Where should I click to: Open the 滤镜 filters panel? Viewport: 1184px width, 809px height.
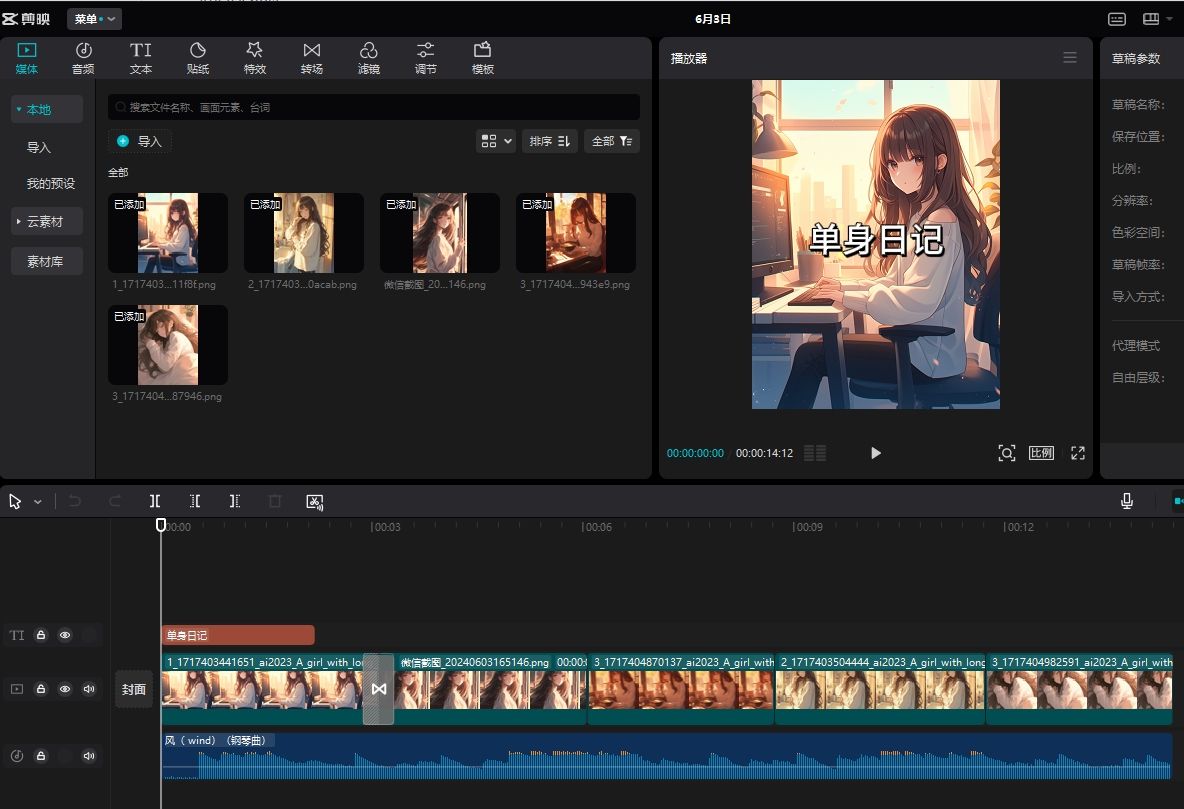coord(368,58)
